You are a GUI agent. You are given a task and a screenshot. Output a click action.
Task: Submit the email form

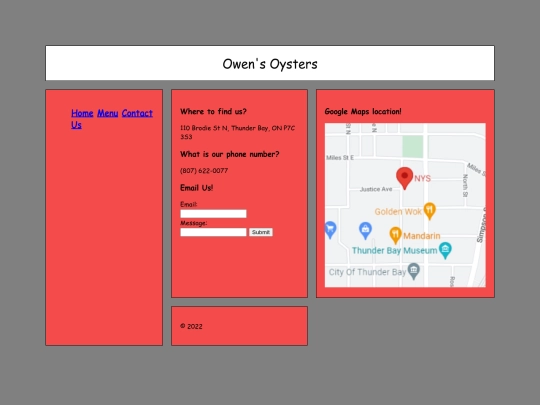click(261, 232)
